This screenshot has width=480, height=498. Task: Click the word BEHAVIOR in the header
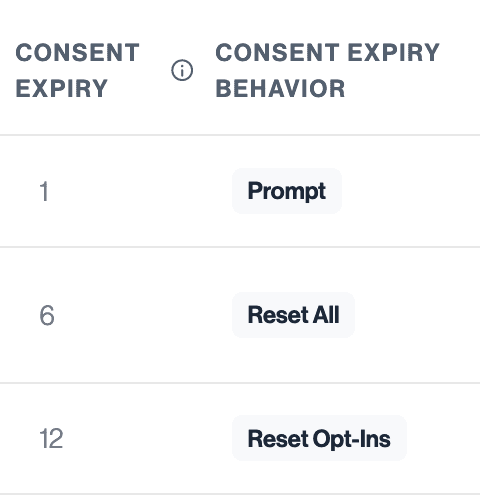pyautogui.click(x=280, y=89)
